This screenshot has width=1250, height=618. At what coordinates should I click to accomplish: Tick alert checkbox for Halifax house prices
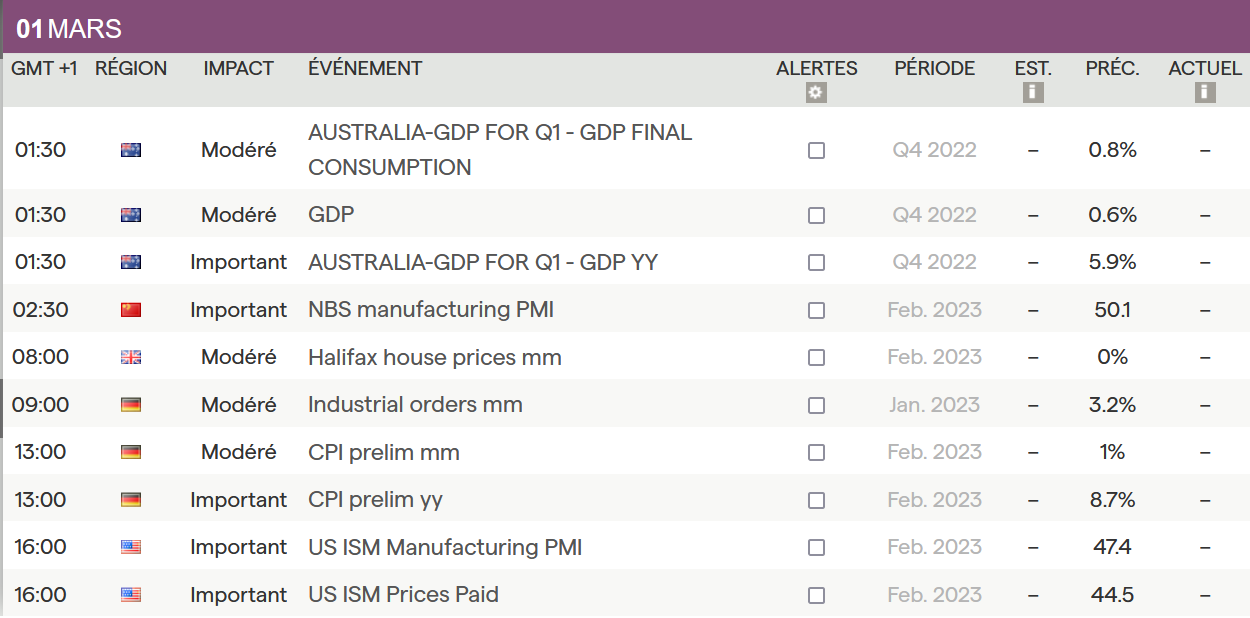[x=816, y=357]
